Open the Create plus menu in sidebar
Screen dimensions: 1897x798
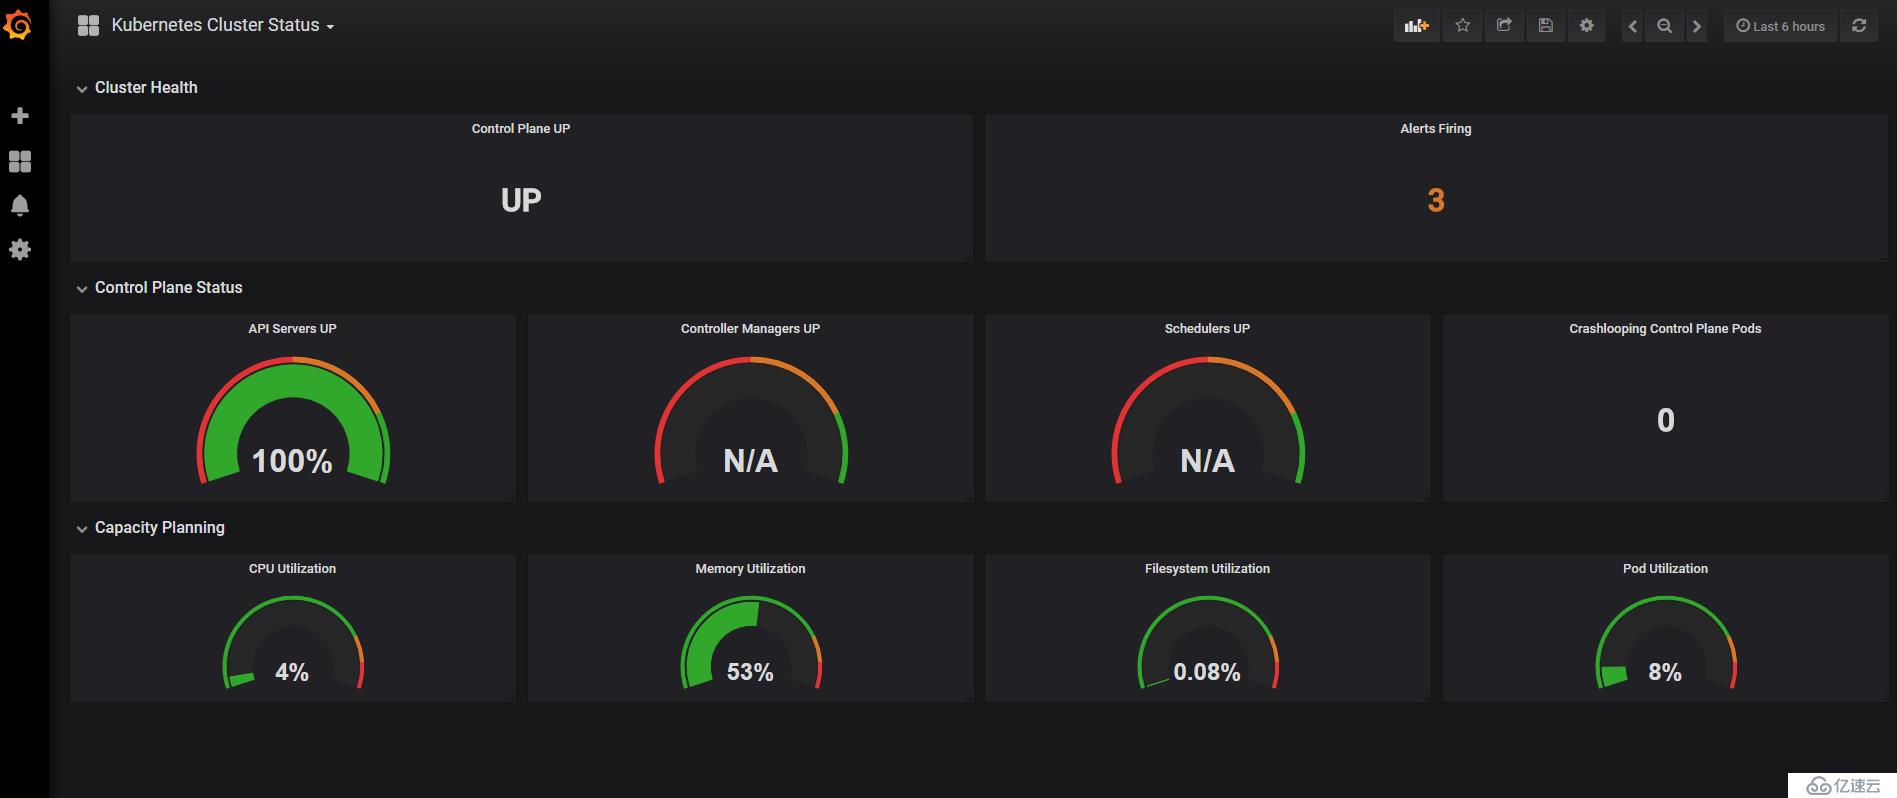20,116
